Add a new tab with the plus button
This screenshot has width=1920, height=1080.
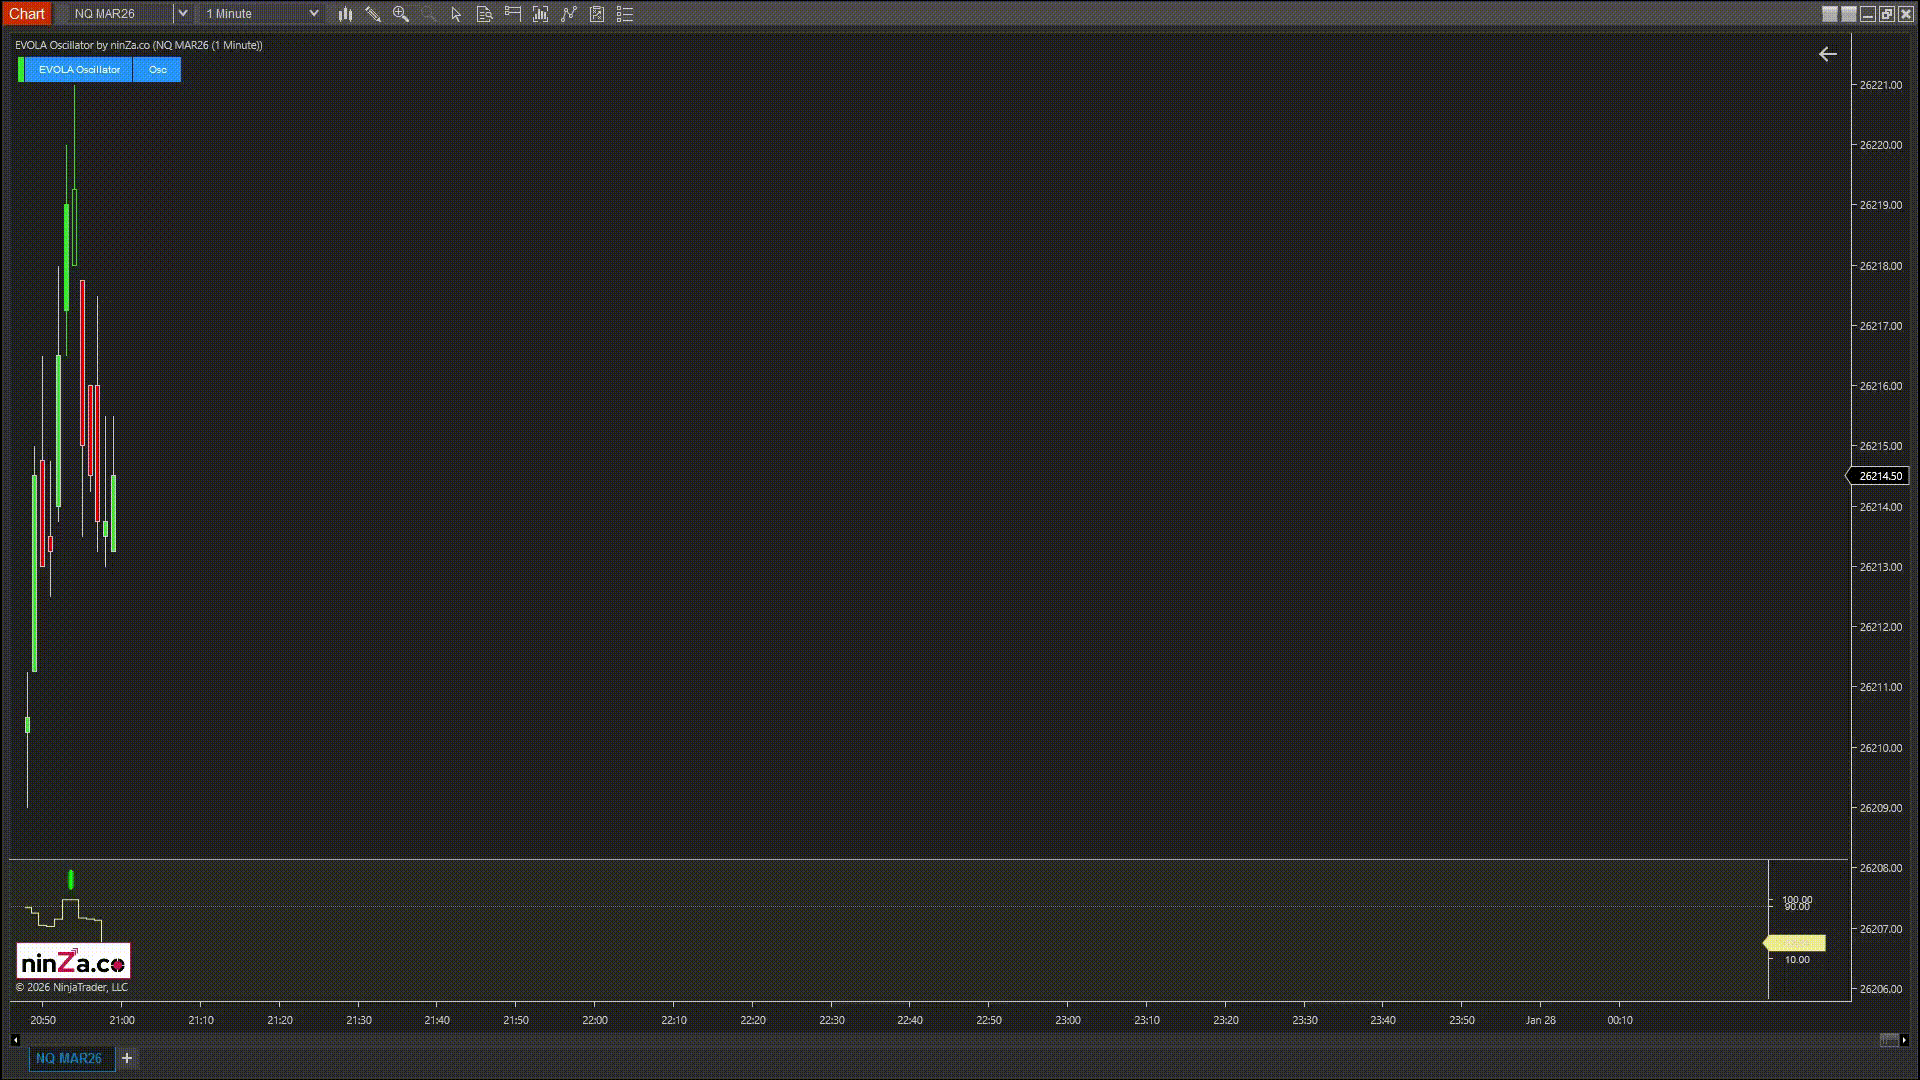pyautogui.click(x=127, y=1058)
